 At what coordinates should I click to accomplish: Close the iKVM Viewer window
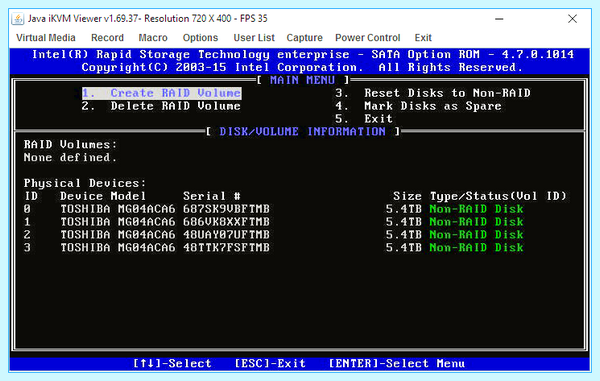(x=572, y=19)
